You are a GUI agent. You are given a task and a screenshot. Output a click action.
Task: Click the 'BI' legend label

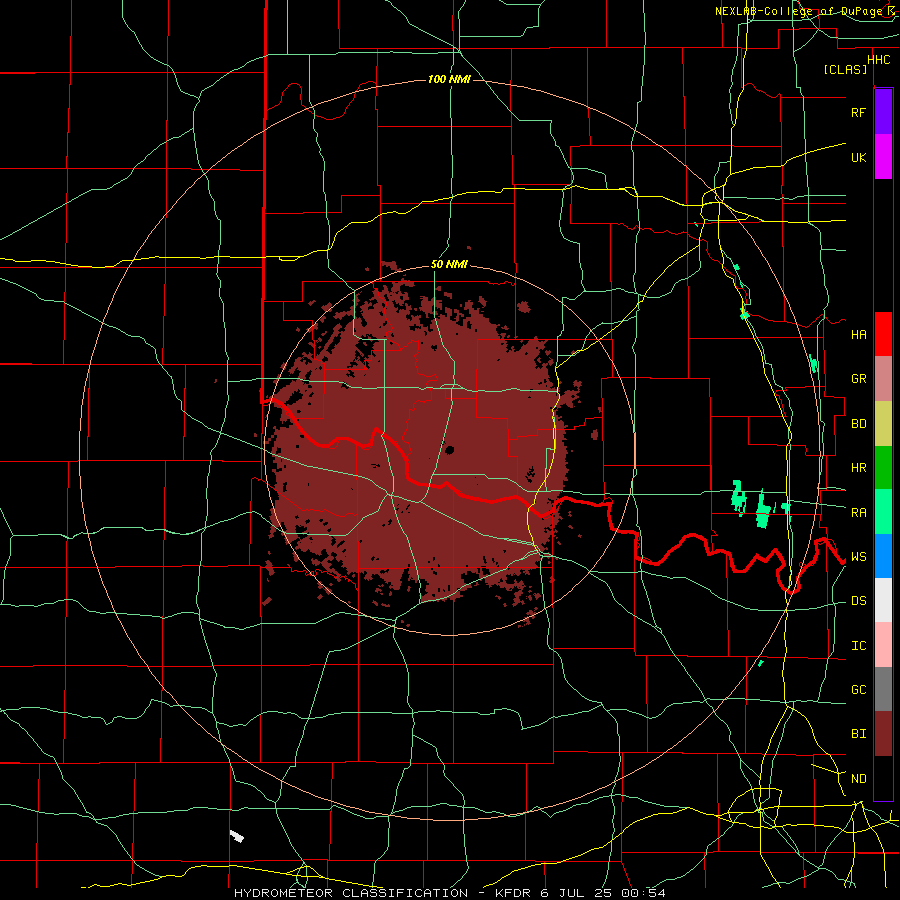tap(859, 734)
